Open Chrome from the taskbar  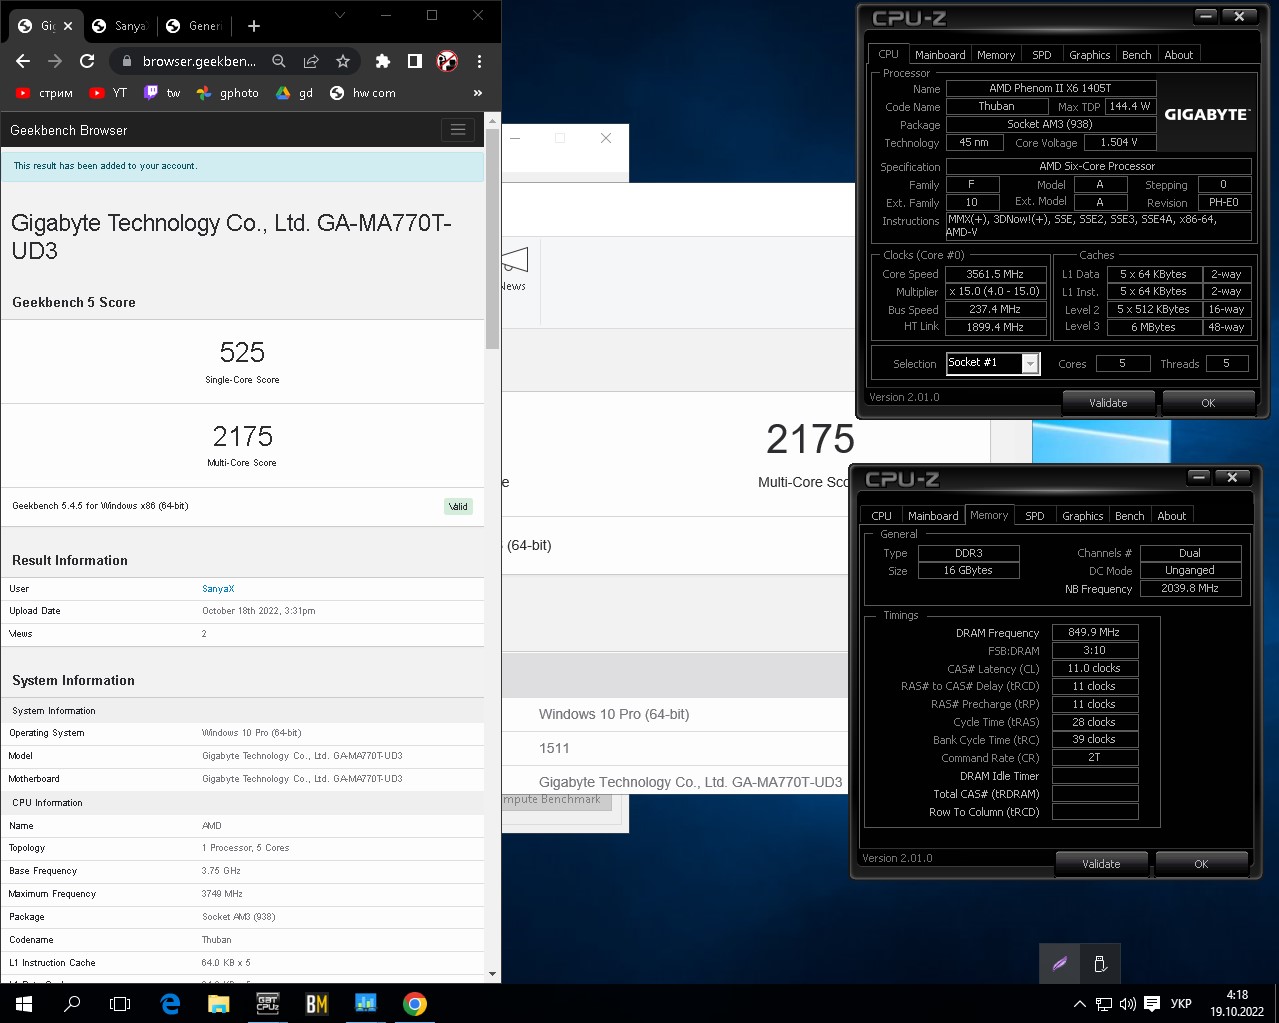pyautogui.click(x=414, y=1003)
